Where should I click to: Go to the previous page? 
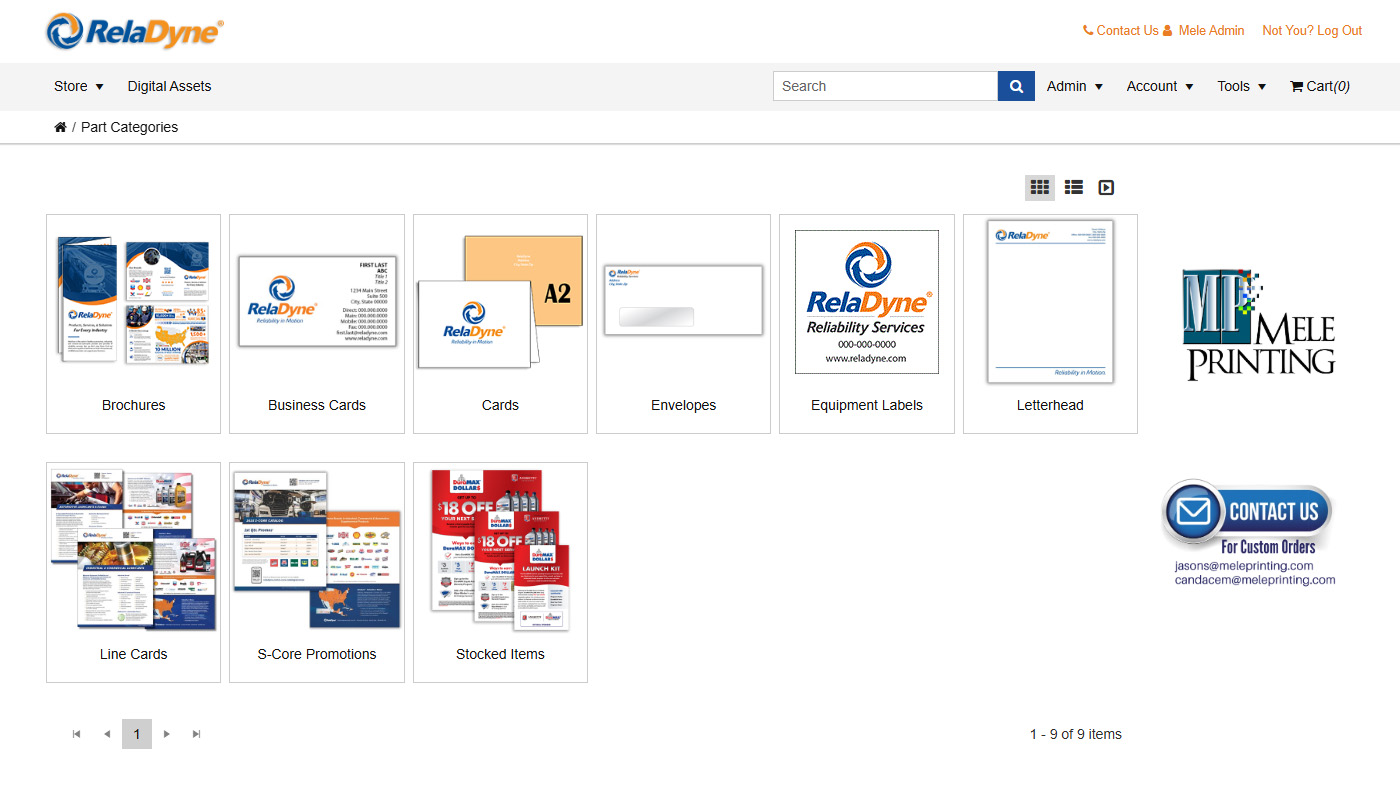coord(106,733)
